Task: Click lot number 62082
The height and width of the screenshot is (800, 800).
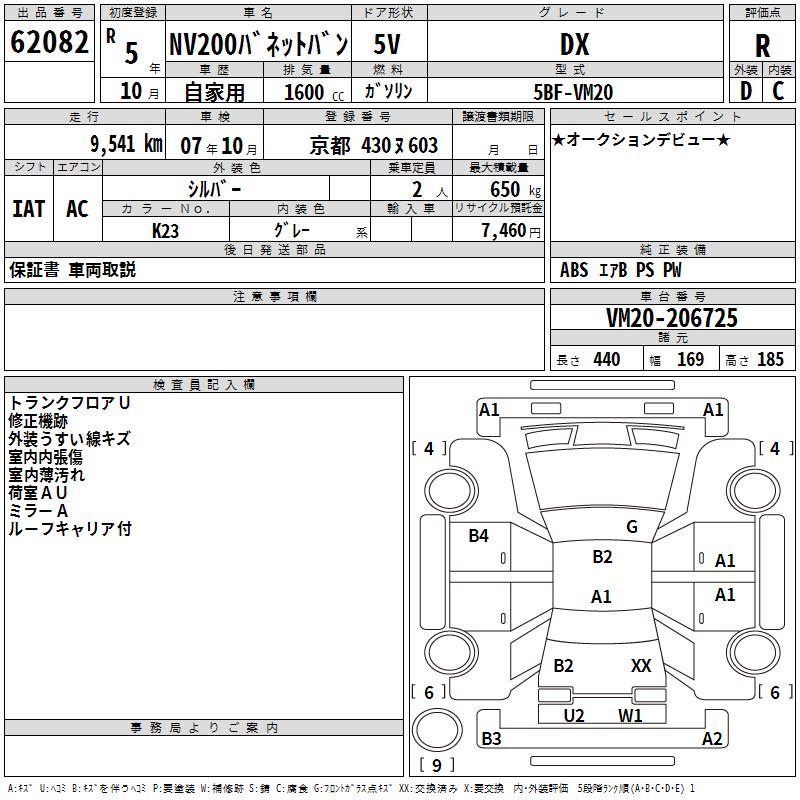Action: 49,42
